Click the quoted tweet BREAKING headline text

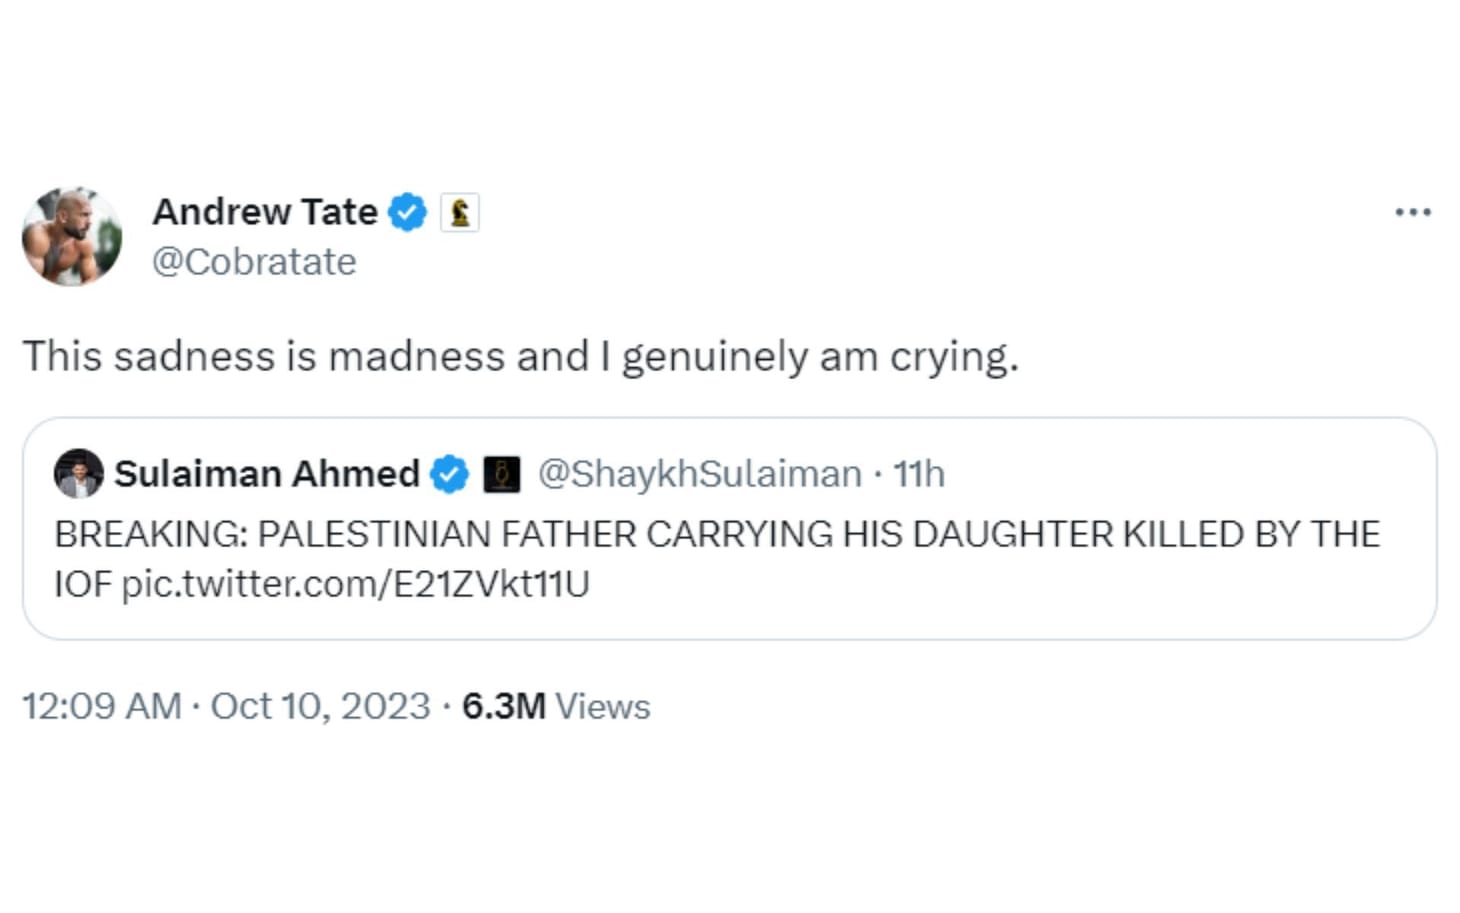[716, 535]
